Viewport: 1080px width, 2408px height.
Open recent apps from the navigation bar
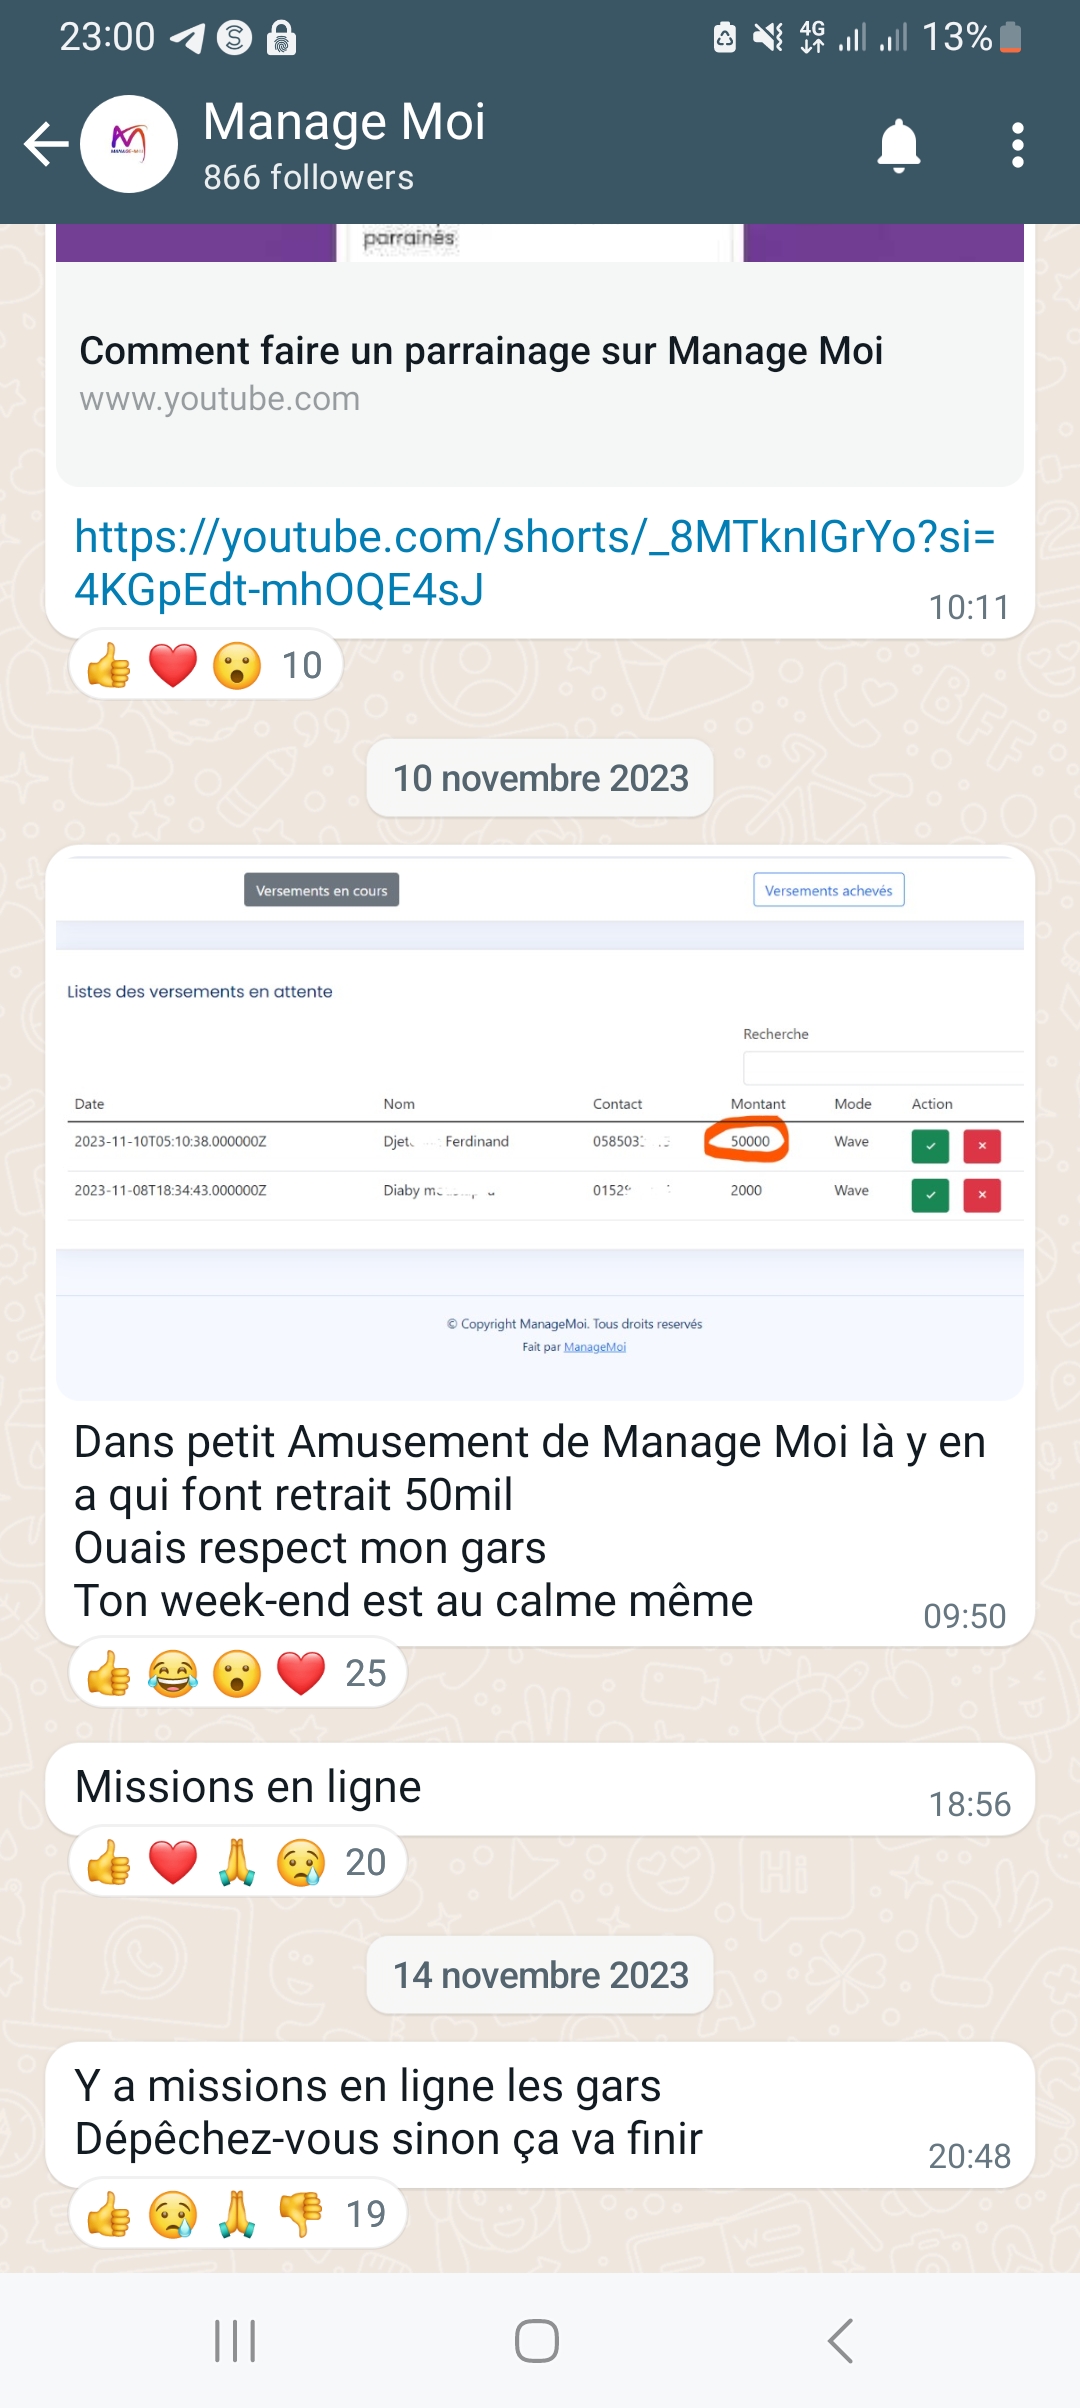pos(236,2341)
